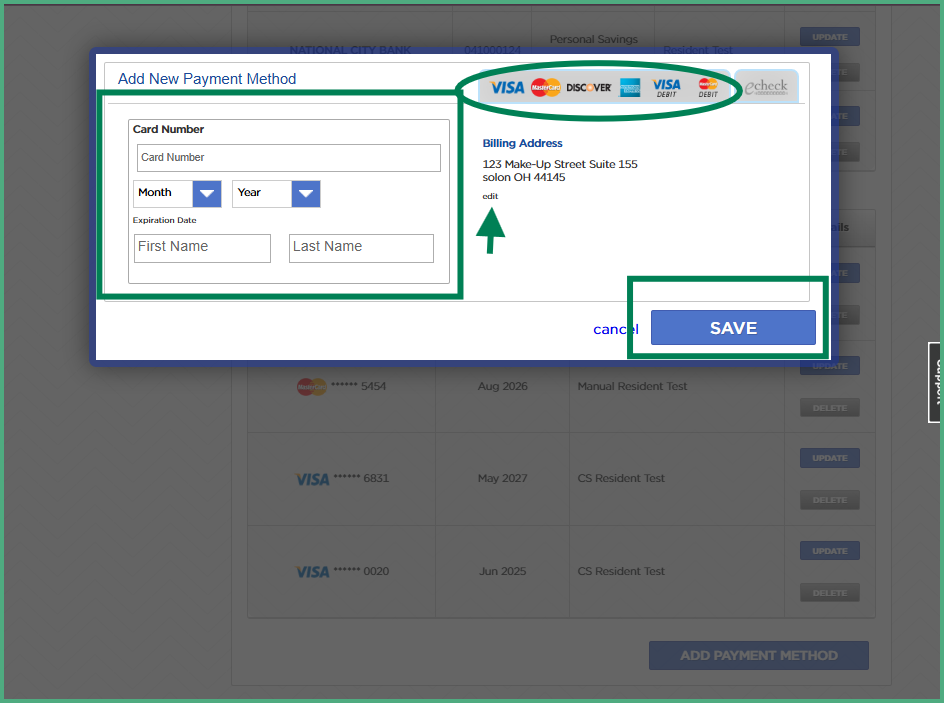Click the Visa logo for card ending 0020
944x703 pixels.
(312, 572)
